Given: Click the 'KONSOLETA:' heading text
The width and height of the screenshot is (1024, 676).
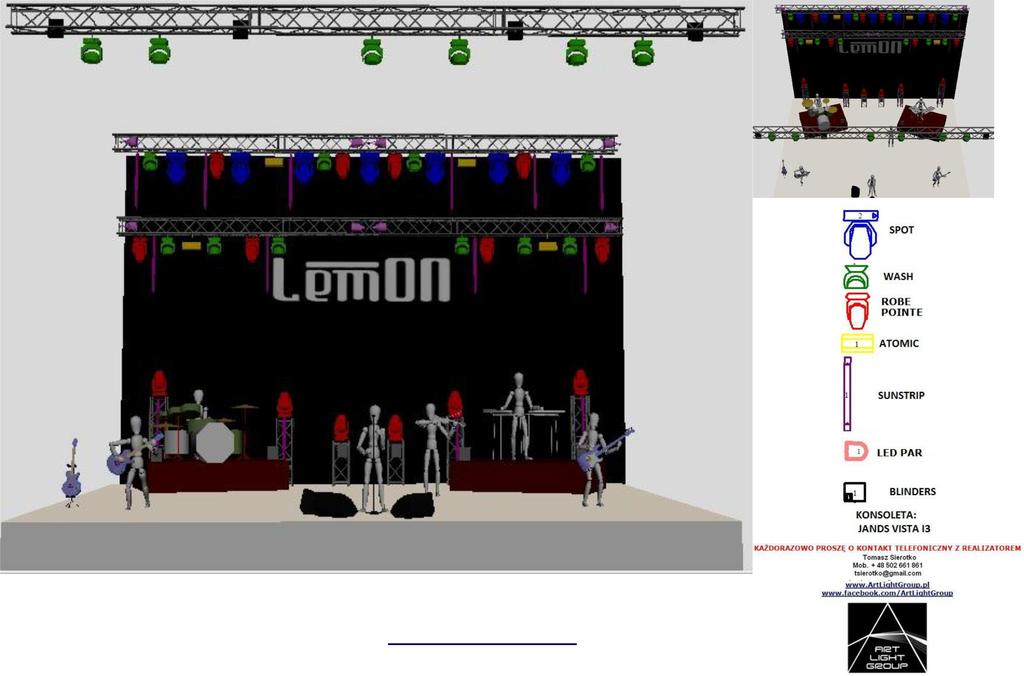Looking at the screenshot, I should pos(886,515).
